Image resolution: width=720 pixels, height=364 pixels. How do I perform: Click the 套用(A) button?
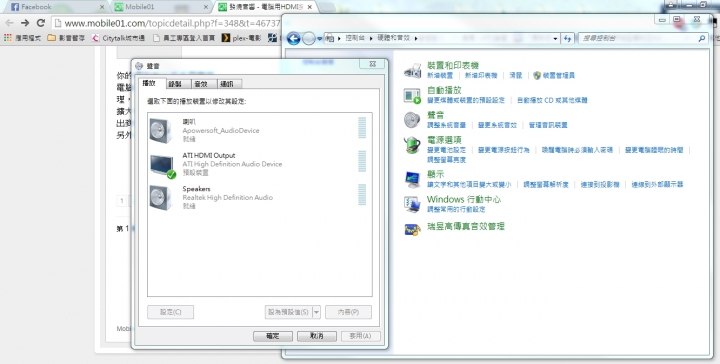pyautogui.click(x=360, y=336)
